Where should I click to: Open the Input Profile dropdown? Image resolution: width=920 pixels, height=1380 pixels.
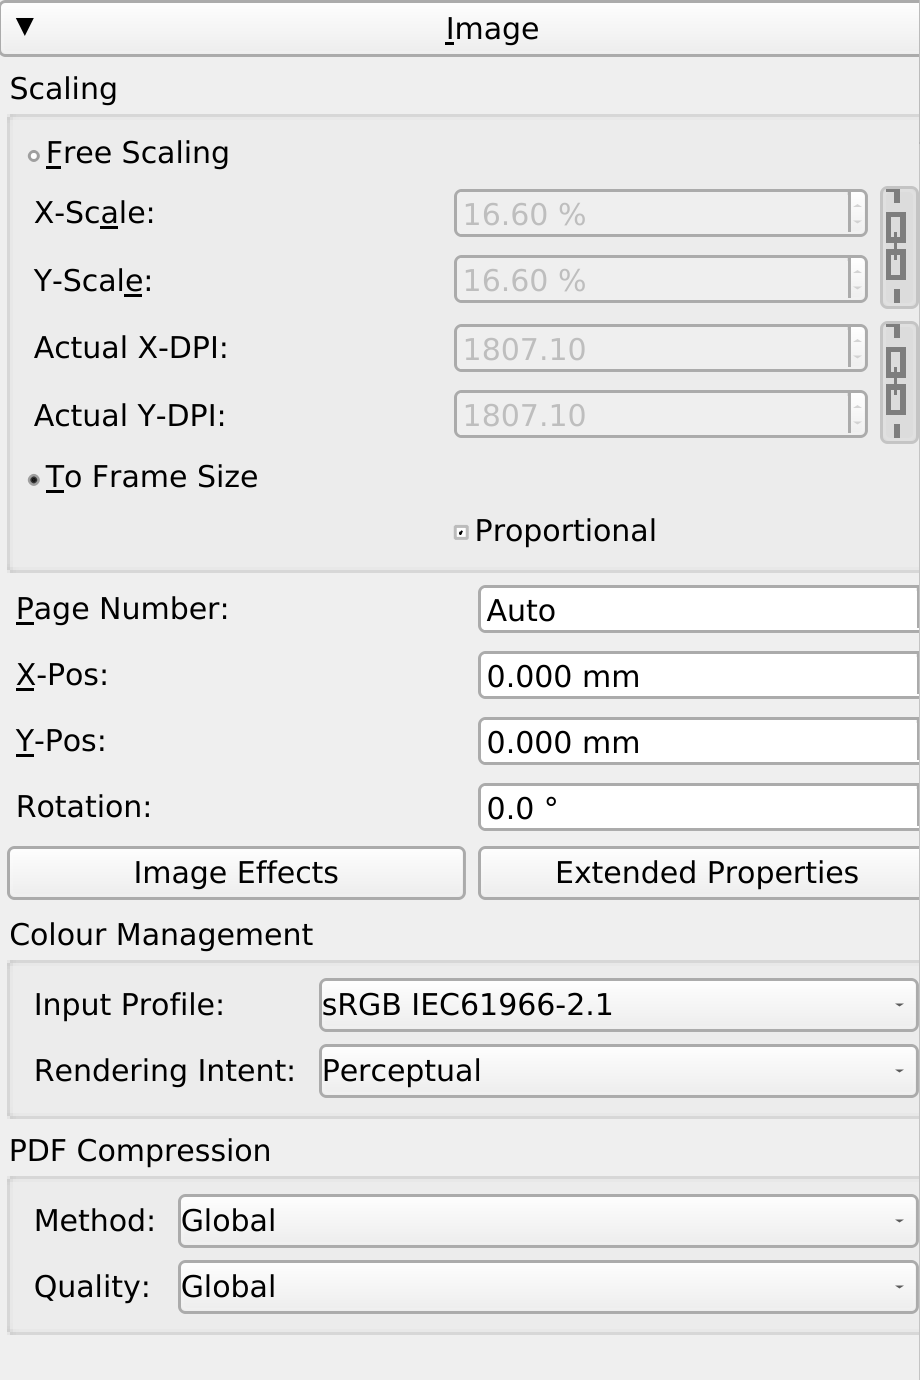pyautogui.click(x=618, y=1004)
